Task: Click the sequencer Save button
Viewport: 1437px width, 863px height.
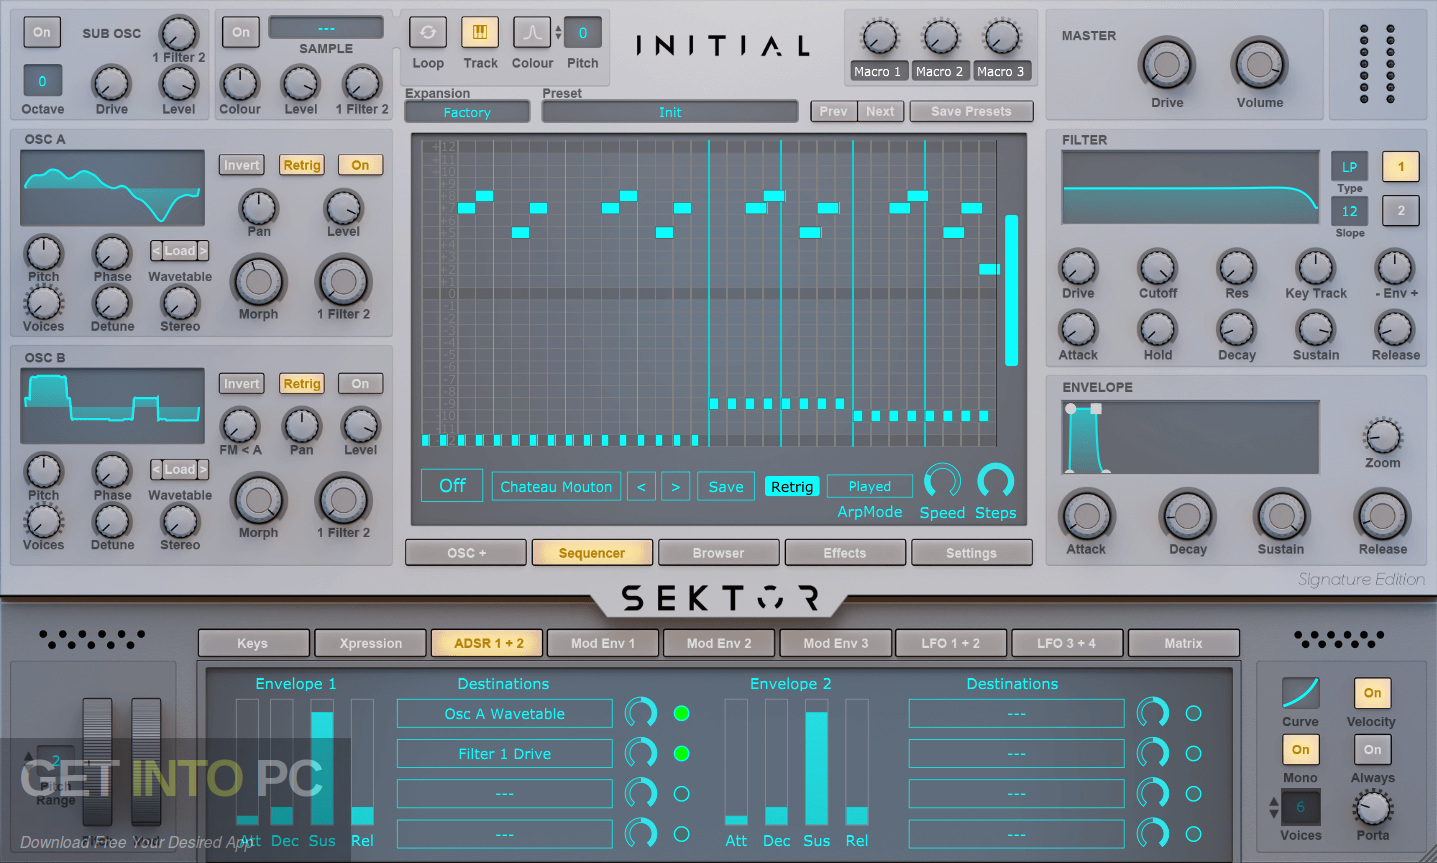Action: [725, 487]
